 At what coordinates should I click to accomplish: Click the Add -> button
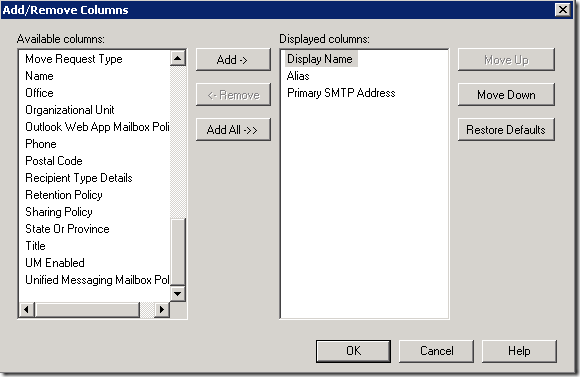coord(233,60)
